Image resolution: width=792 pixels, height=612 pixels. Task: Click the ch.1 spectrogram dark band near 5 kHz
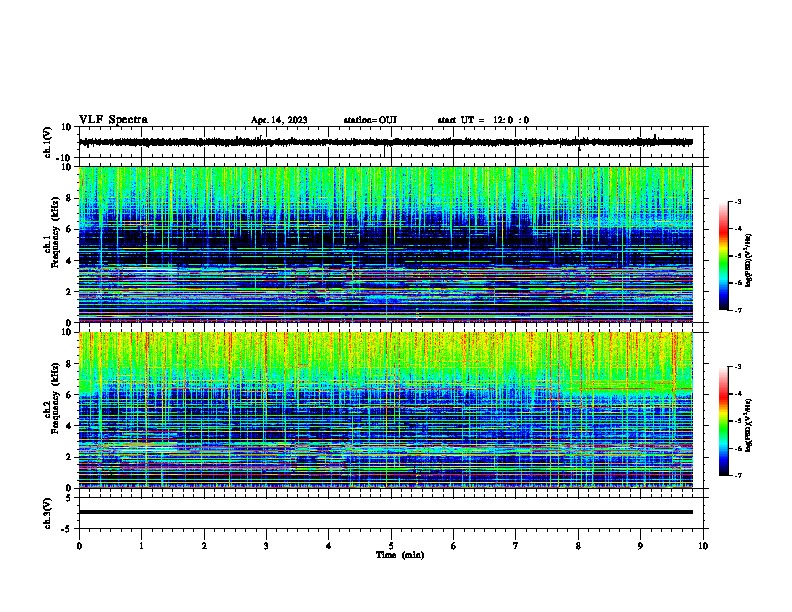[385, 245]
